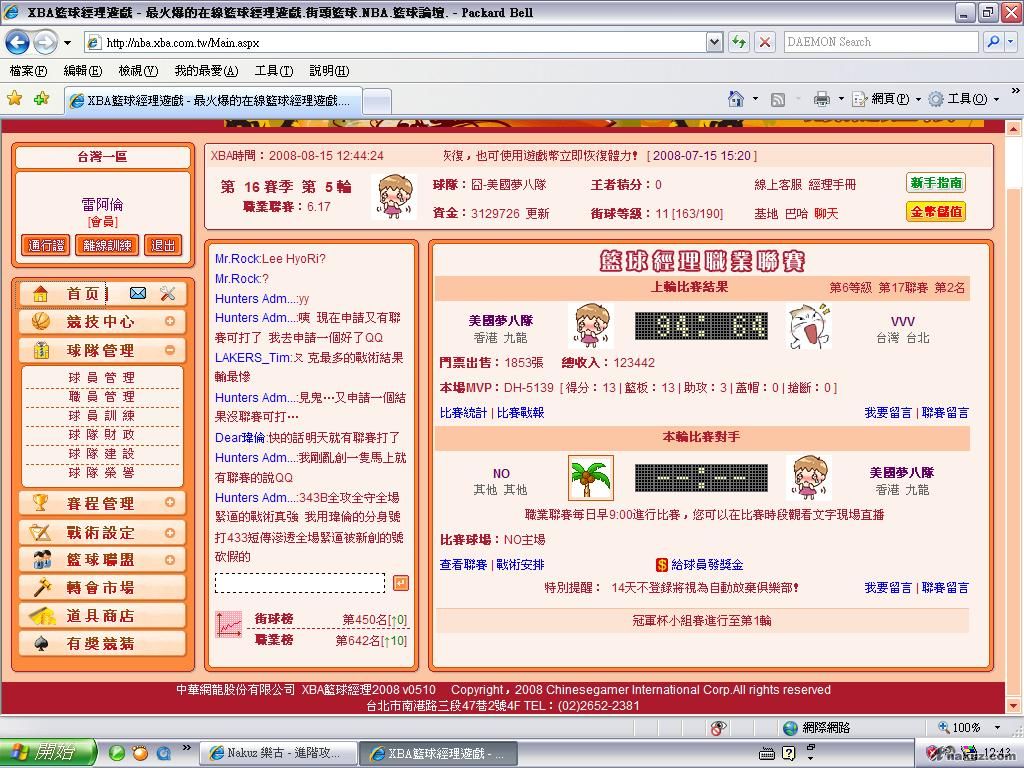This screenshot has width=1024, height=768.
Task: Click the 新手指南 button
Action: pos(936,183)
